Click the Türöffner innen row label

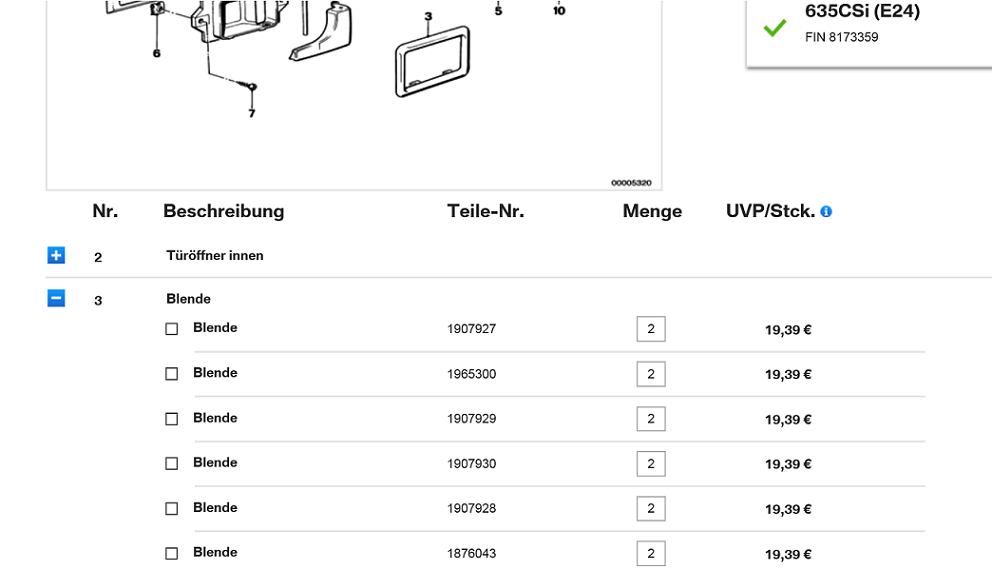[x=215, y=256]
